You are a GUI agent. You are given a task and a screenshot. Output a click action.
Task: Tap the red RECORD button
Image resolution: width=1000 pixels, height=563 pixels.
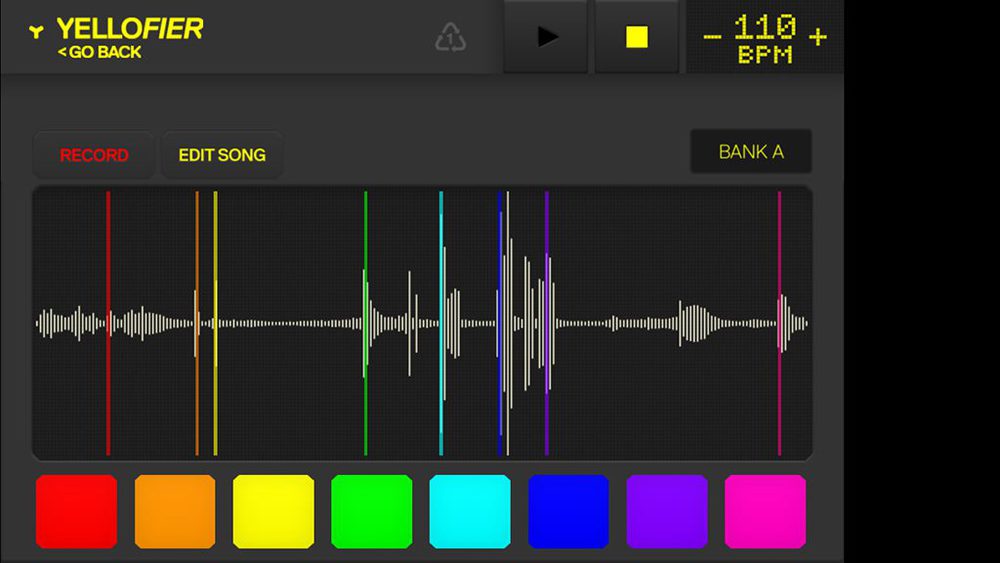pos(94,155)
